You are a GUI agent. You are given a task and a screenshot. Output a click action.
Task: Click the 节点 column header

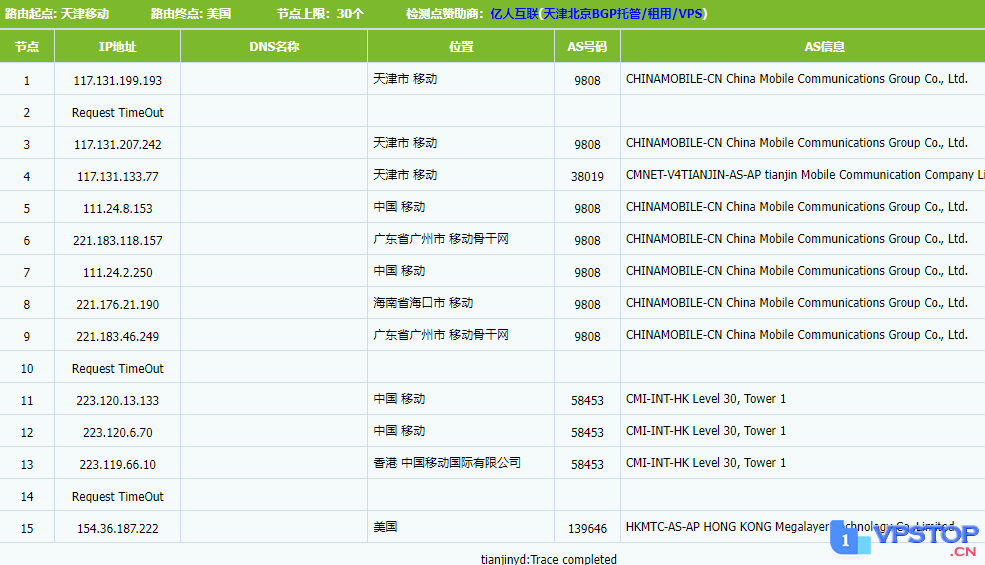pyautogui.click(x=27, y=47)
